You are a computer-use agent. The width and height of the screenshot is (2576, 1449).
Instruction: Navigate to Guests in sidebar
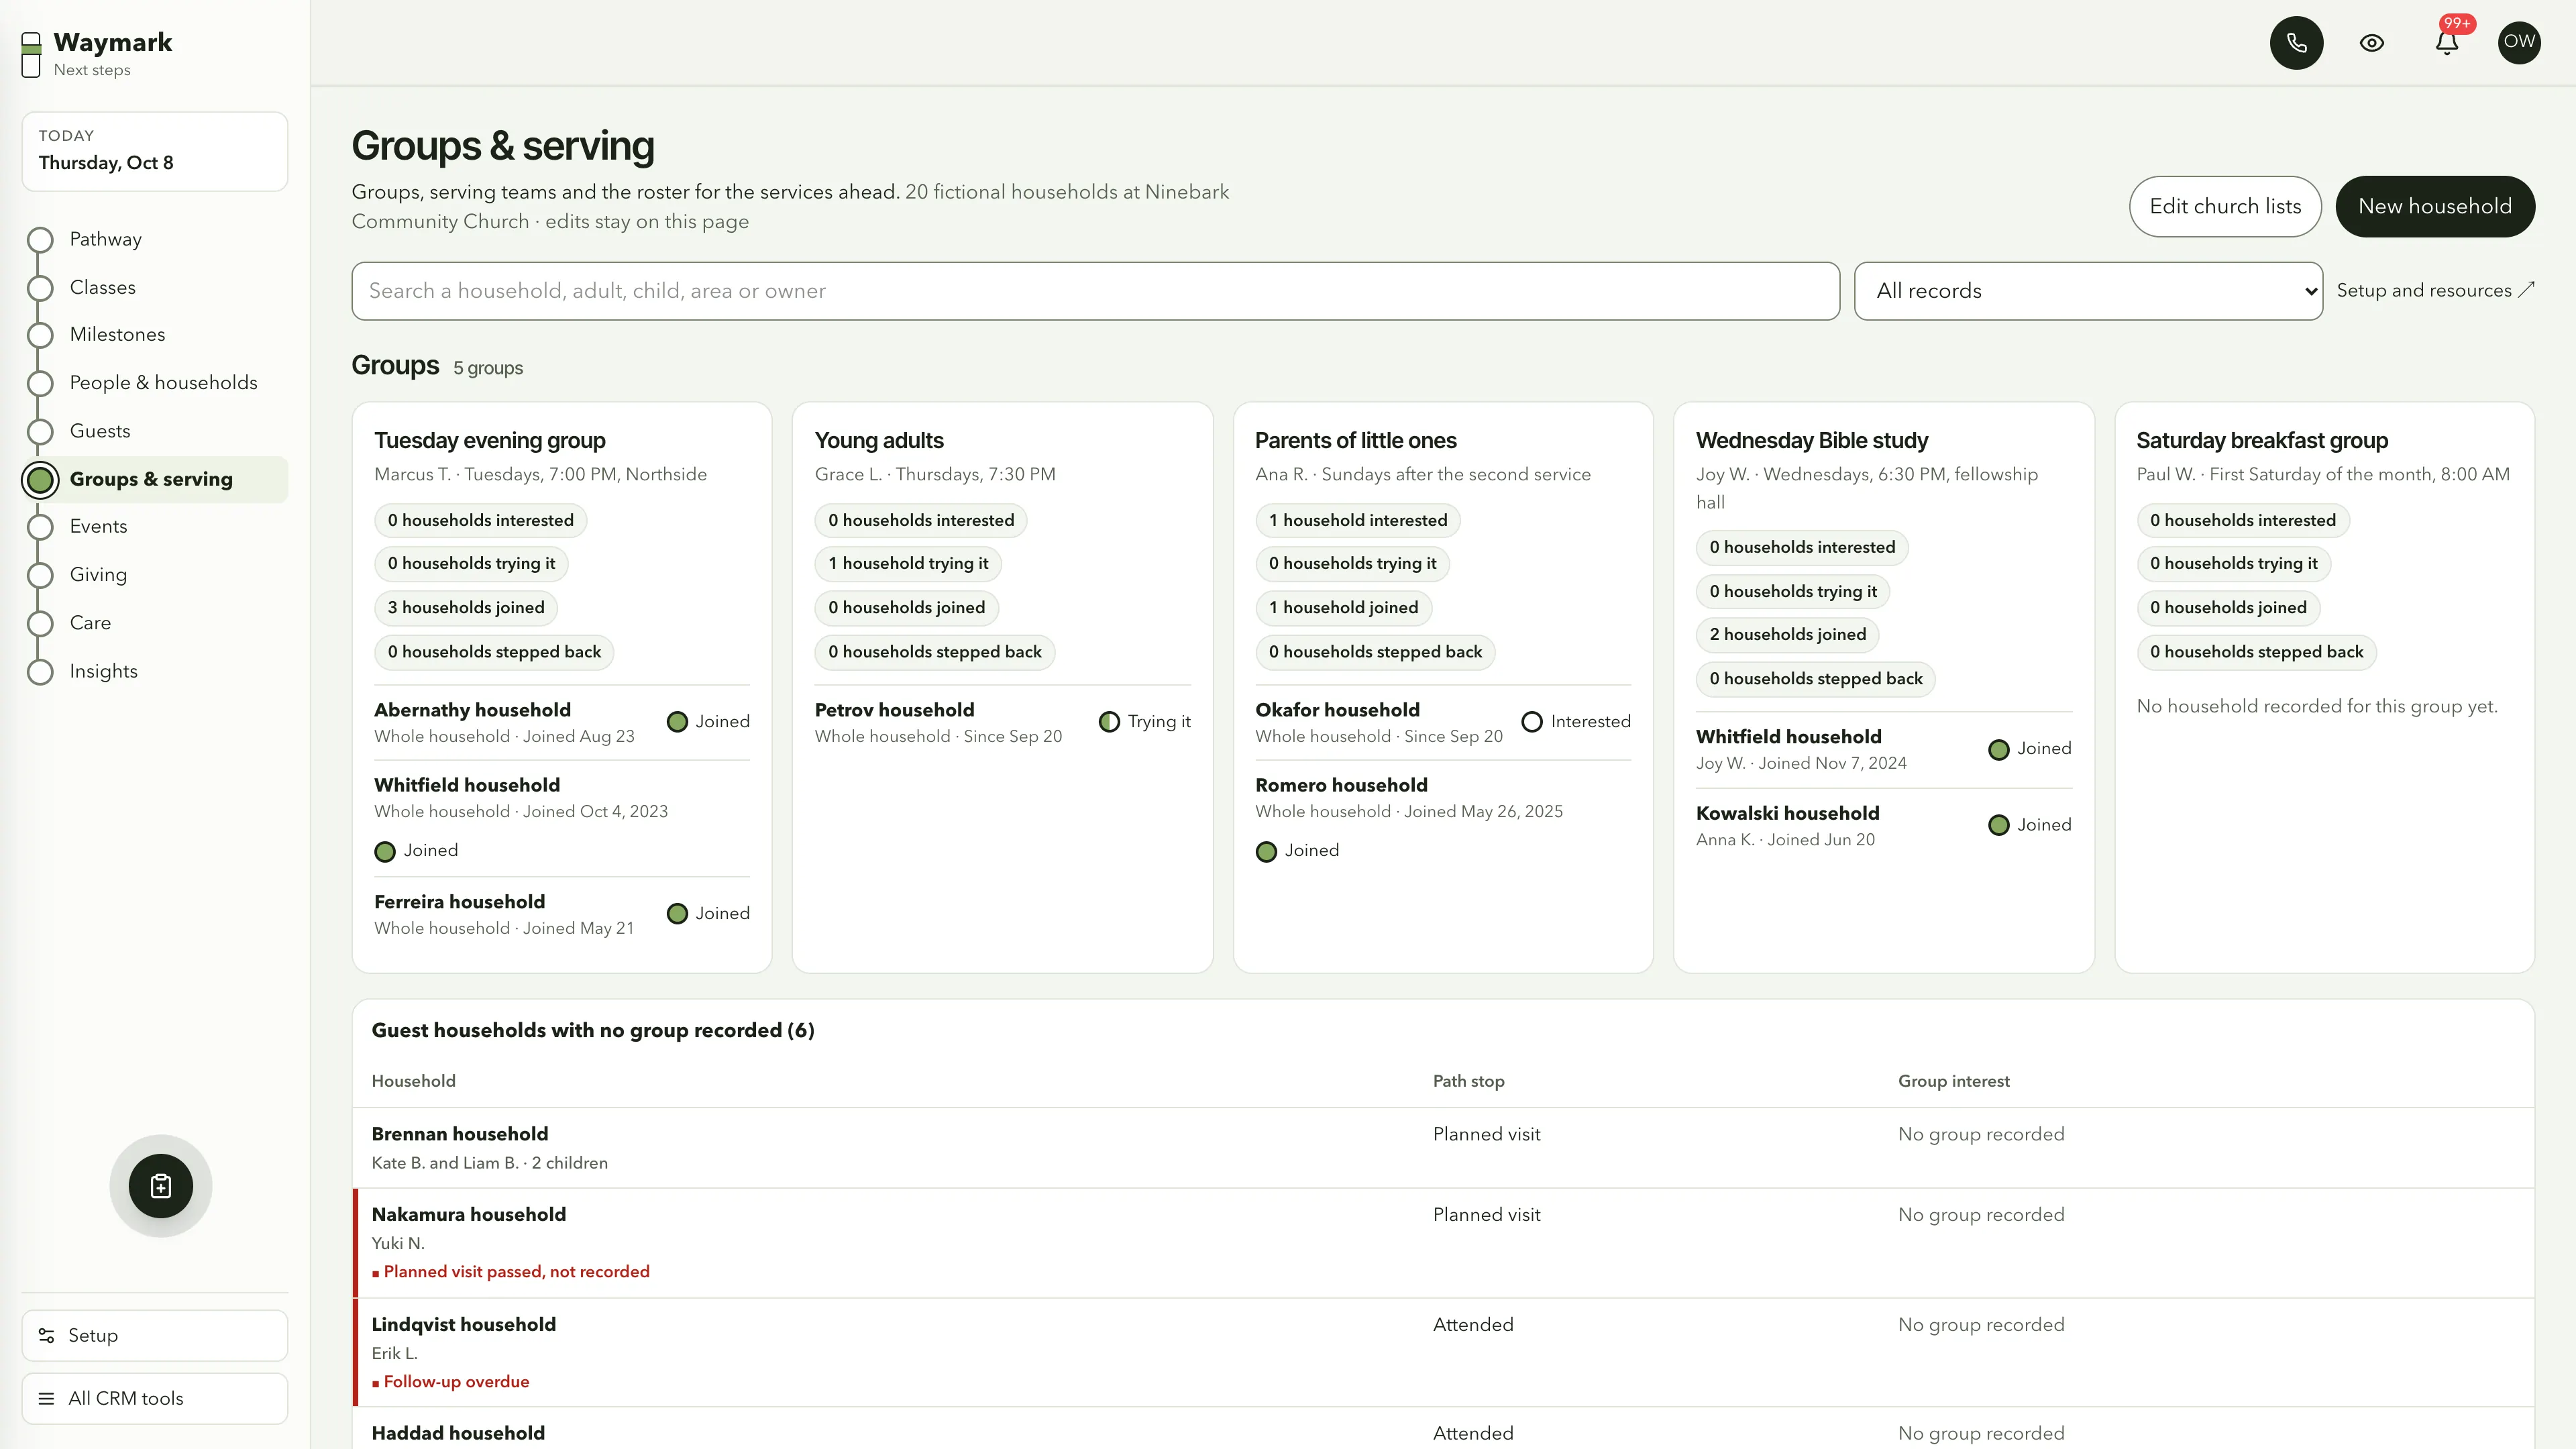click(100, 431)
